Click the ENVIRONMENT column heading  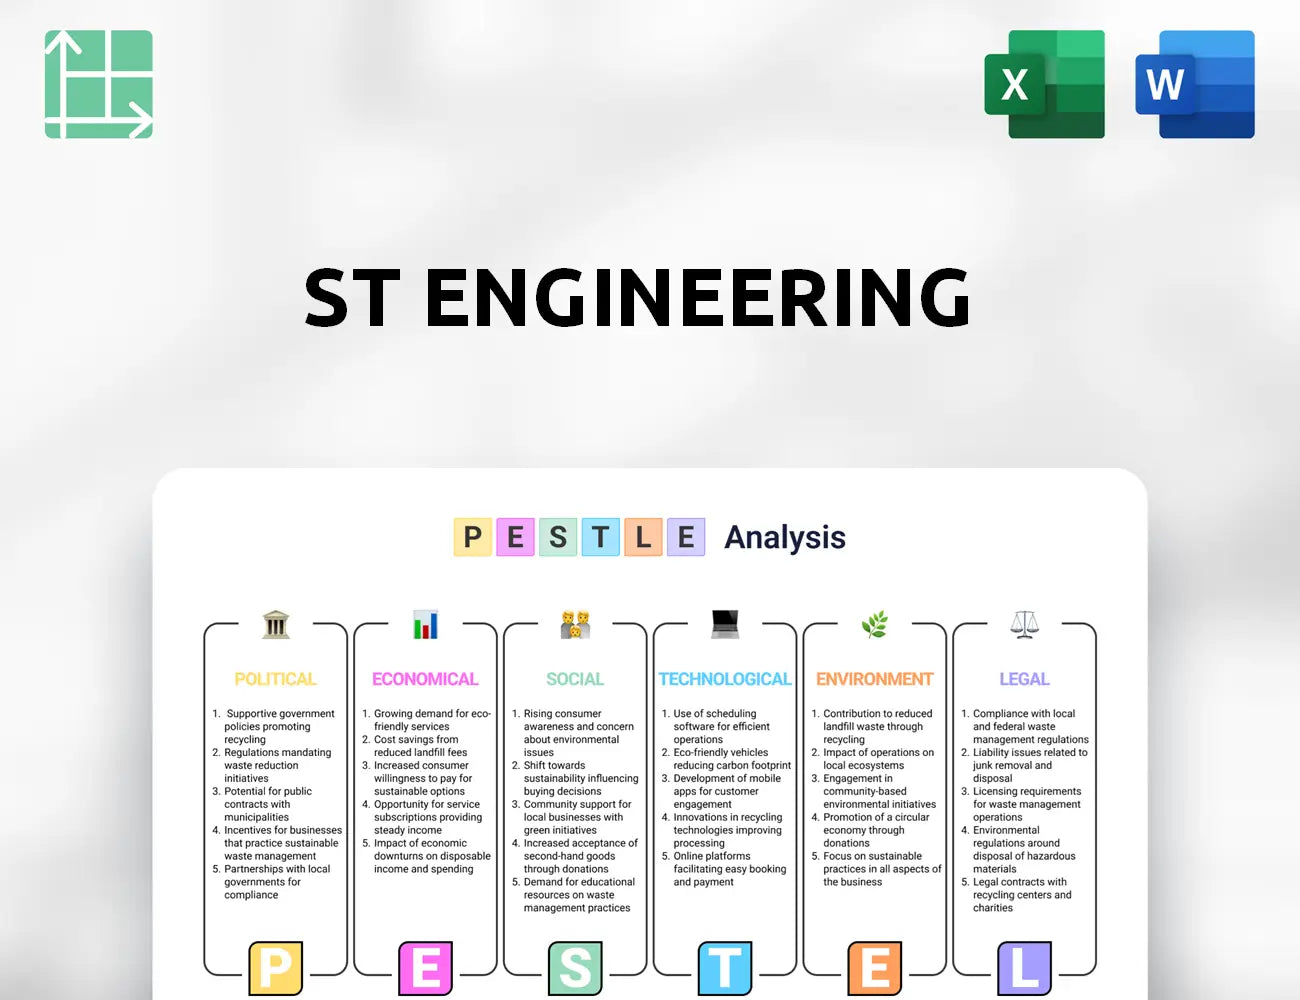875,679
